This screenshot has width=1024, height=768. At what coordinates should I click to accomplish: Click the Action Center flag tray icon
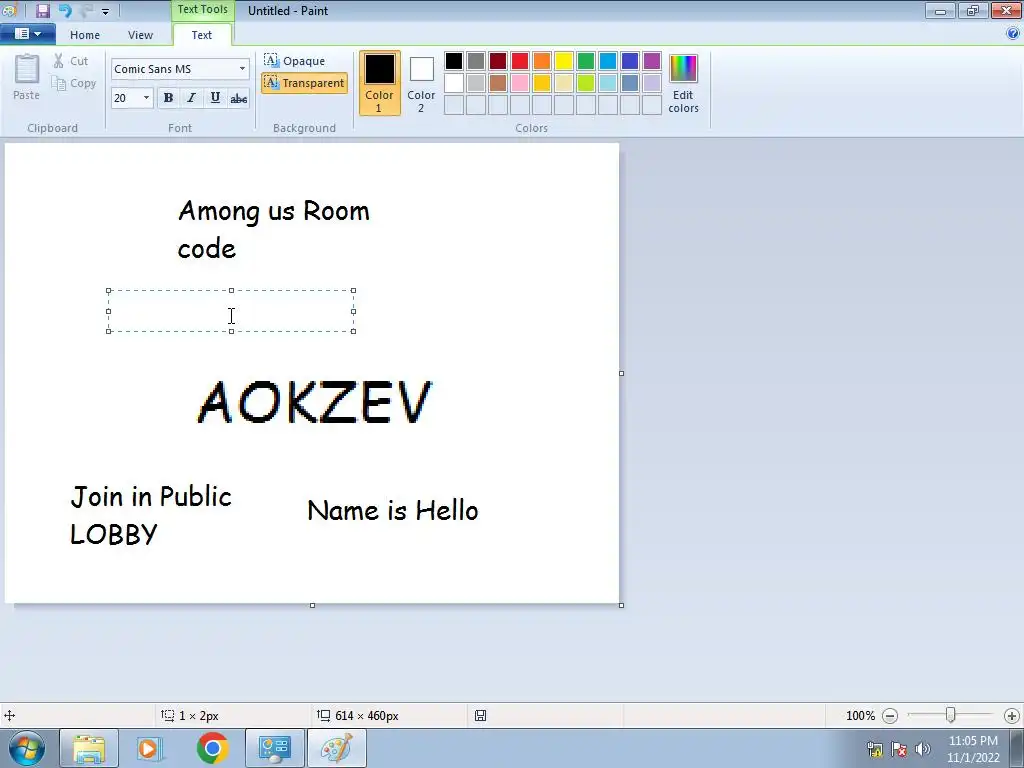[899, 748]
